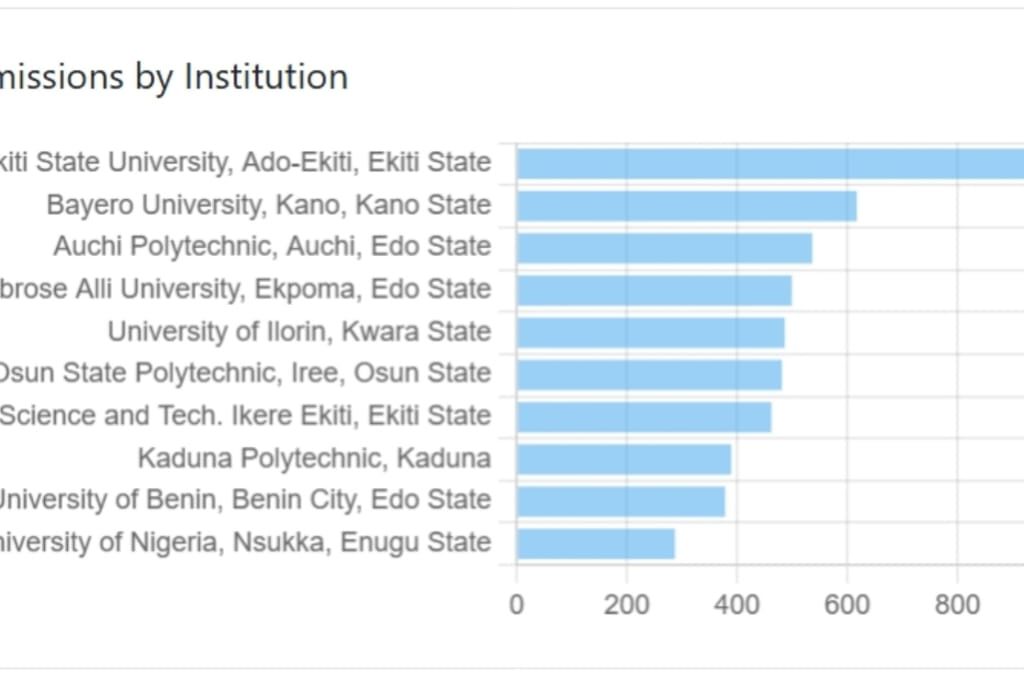This screenshot has height=680, width=1024.
Task: Click the 'Kaduna Polytechnic, Kaduna' axis label
Action: pos(314,459)
